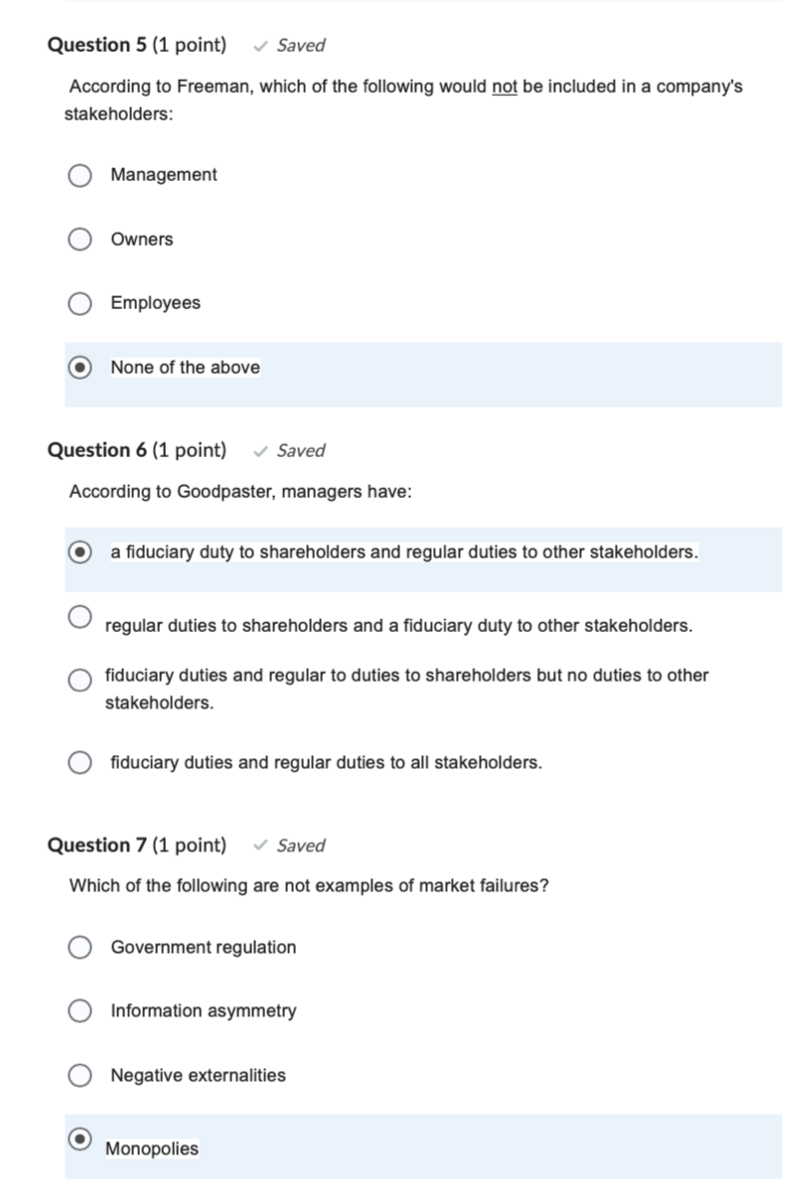Viewport: 804px width, 1196px height.
Task: Select fiduciary duties to all stakeholders
Action: [x=79, y=762]
